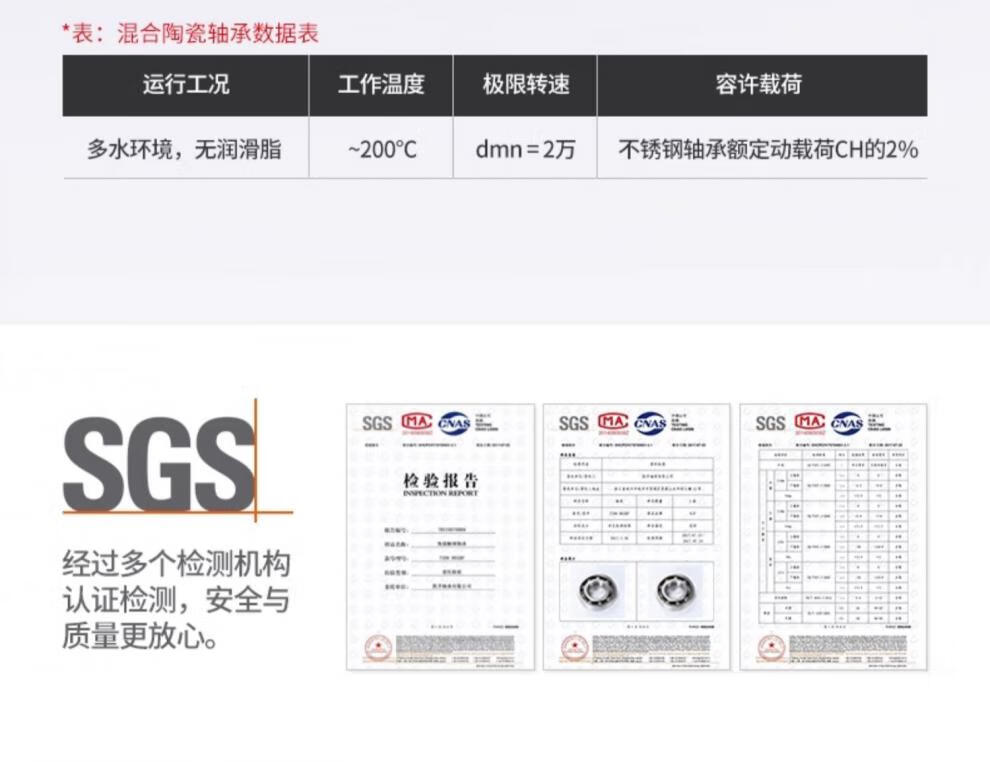This screenshot has height=762, width=990.
Task: Click the right bearing photo in middle report
Action: (x=675, y=592)
